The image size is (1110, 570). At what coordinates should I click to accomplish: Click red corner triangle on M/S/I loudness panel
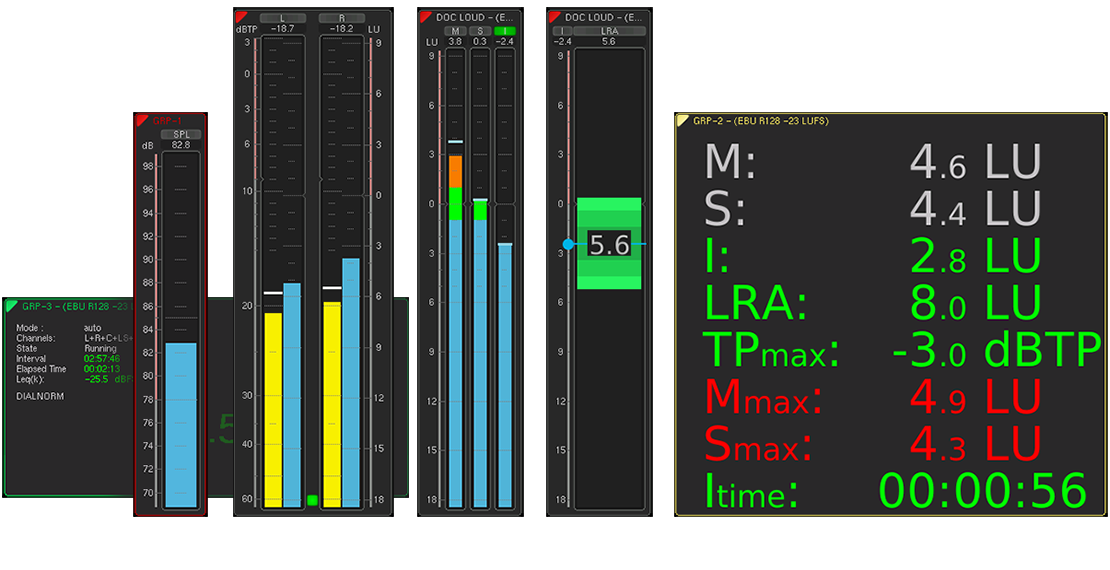tap(425, 17)
